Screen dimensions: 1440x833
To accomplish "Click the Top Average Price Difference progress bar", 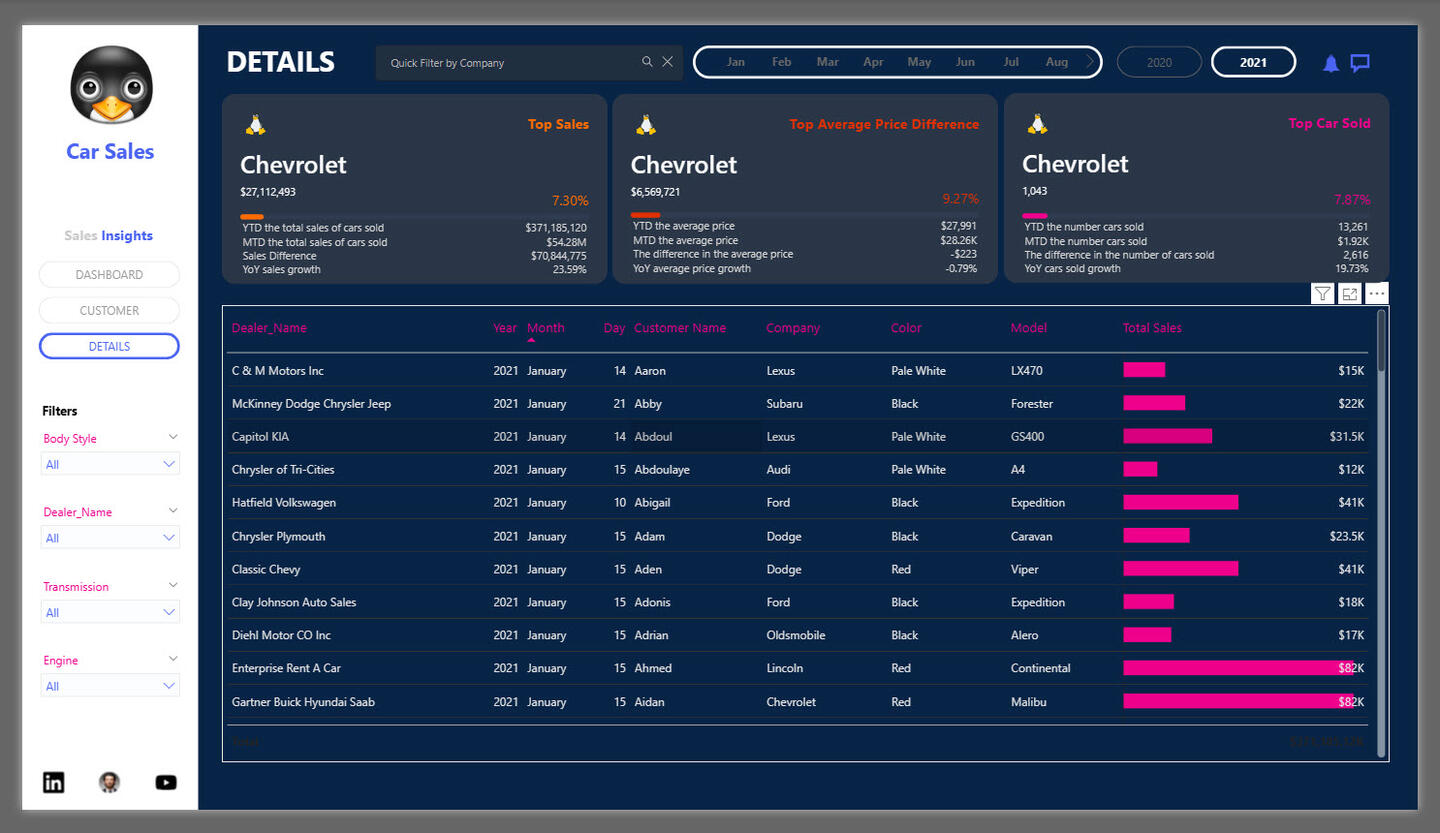I will (x=805, y=215).
